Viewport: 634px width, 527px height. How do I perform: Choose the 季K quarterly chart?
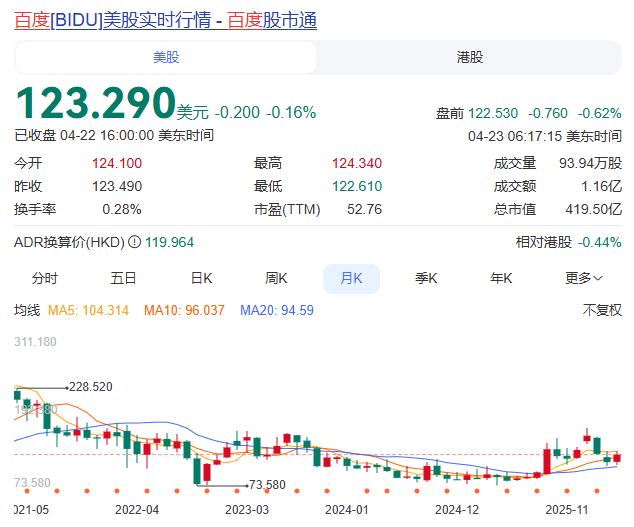pyautogui.click(x=427, y=279)
